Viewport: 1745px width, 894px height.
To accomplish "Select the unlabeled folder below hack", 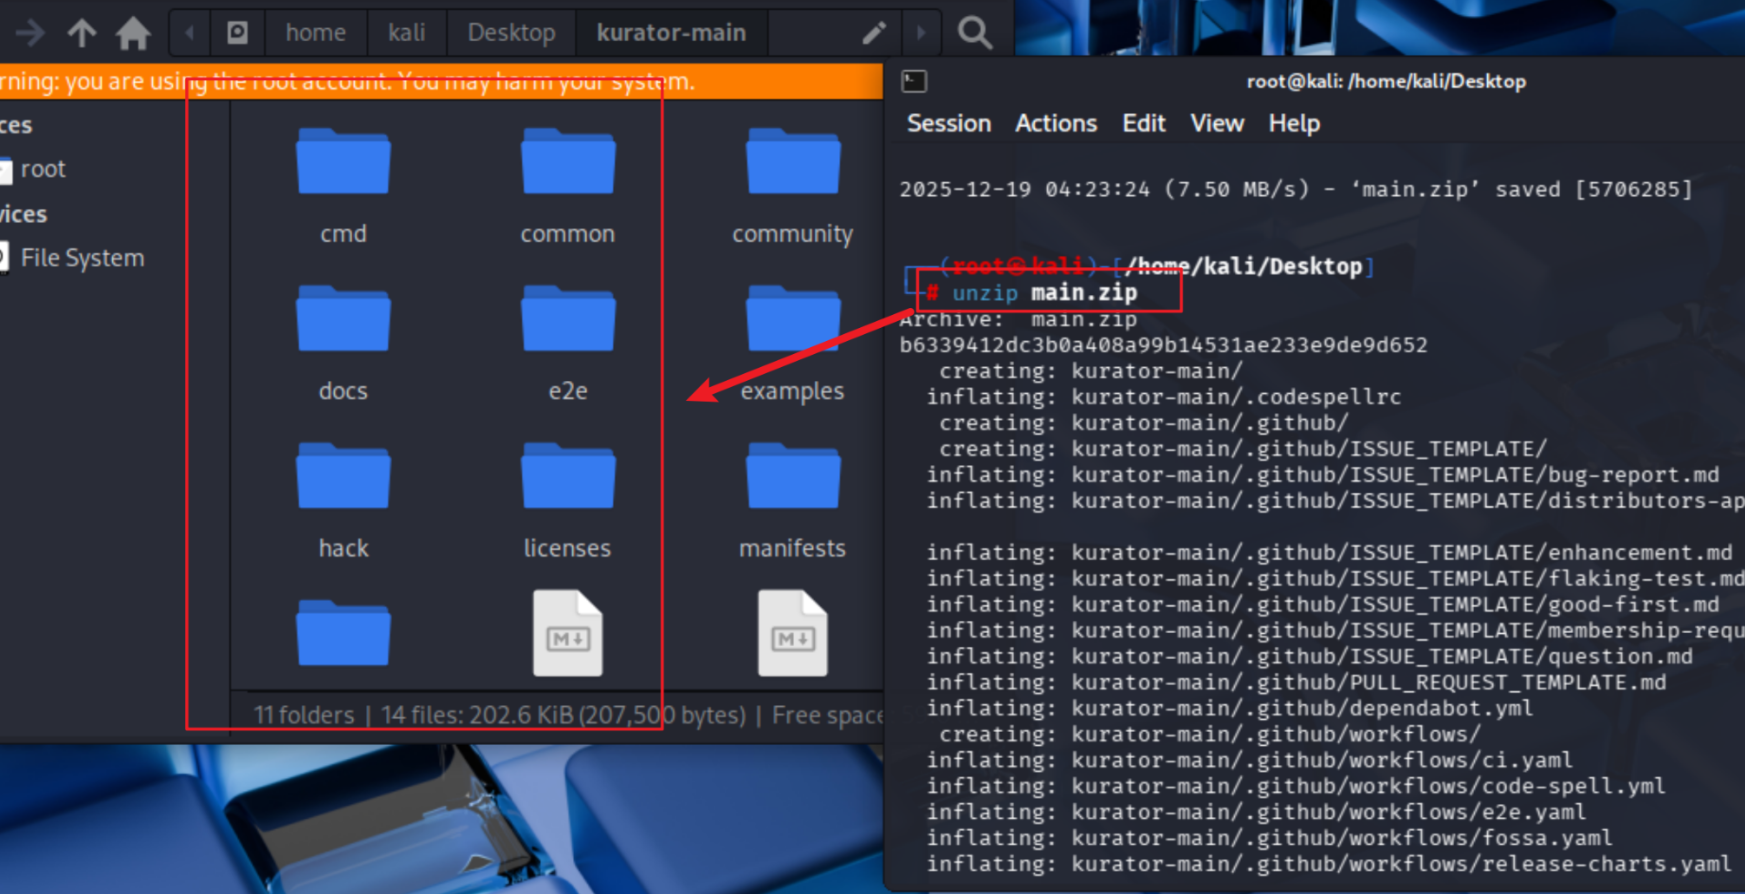I will (343, 634).
